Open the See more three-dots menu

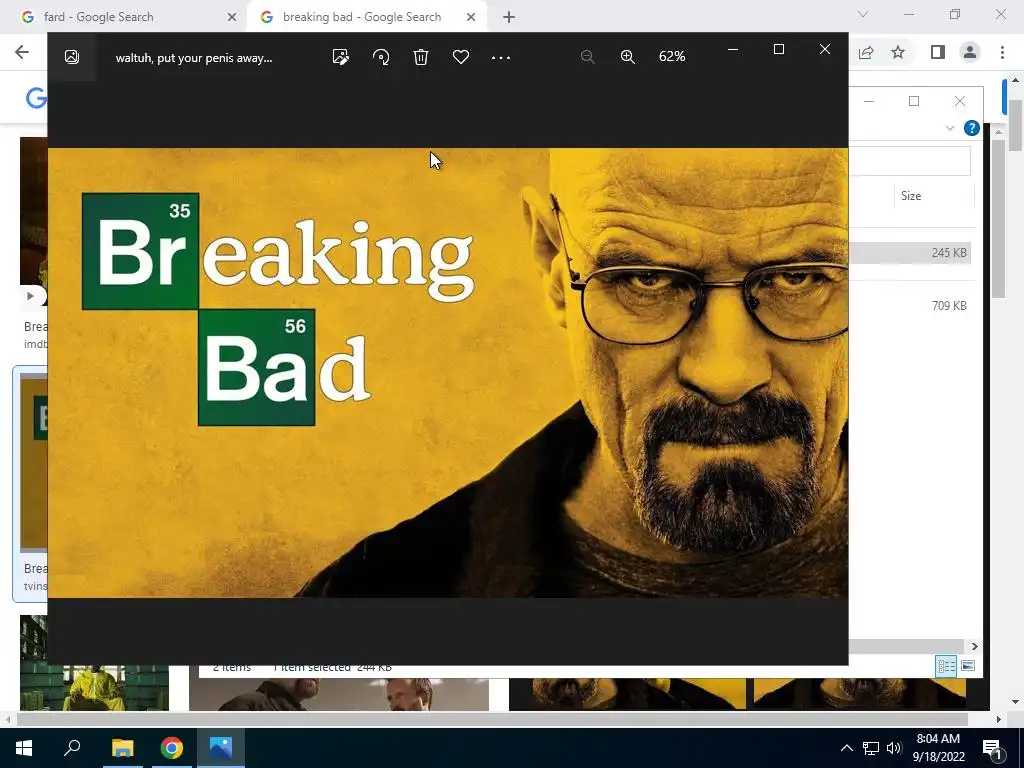click(x=501, y=57)
